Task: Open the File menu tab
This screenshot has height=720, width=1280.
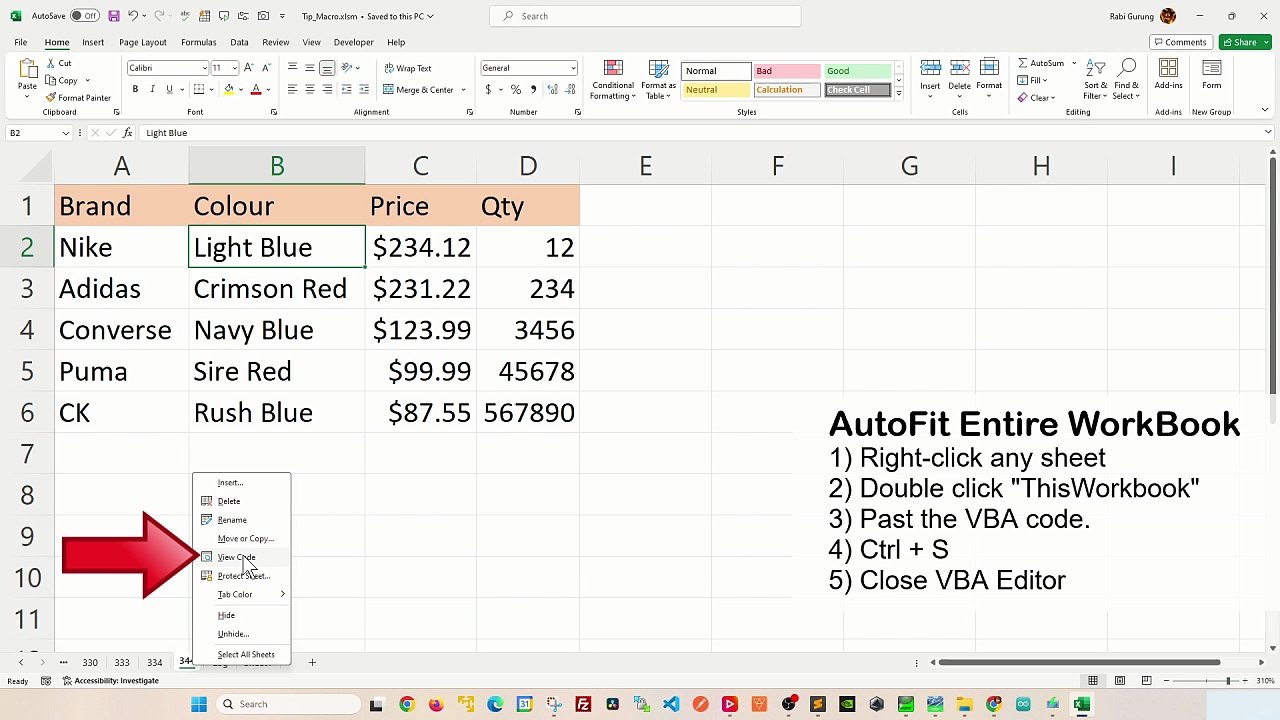Action: (20, 42)
